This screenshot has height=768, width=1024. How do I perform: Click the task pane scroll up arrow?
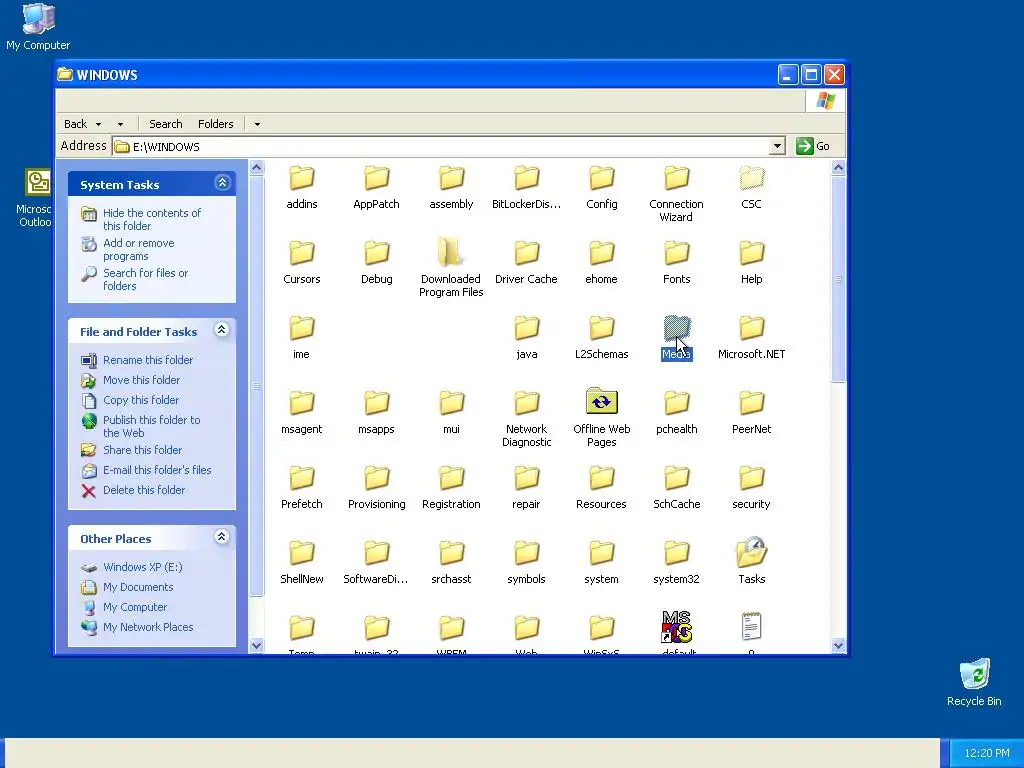click(257, 168)
